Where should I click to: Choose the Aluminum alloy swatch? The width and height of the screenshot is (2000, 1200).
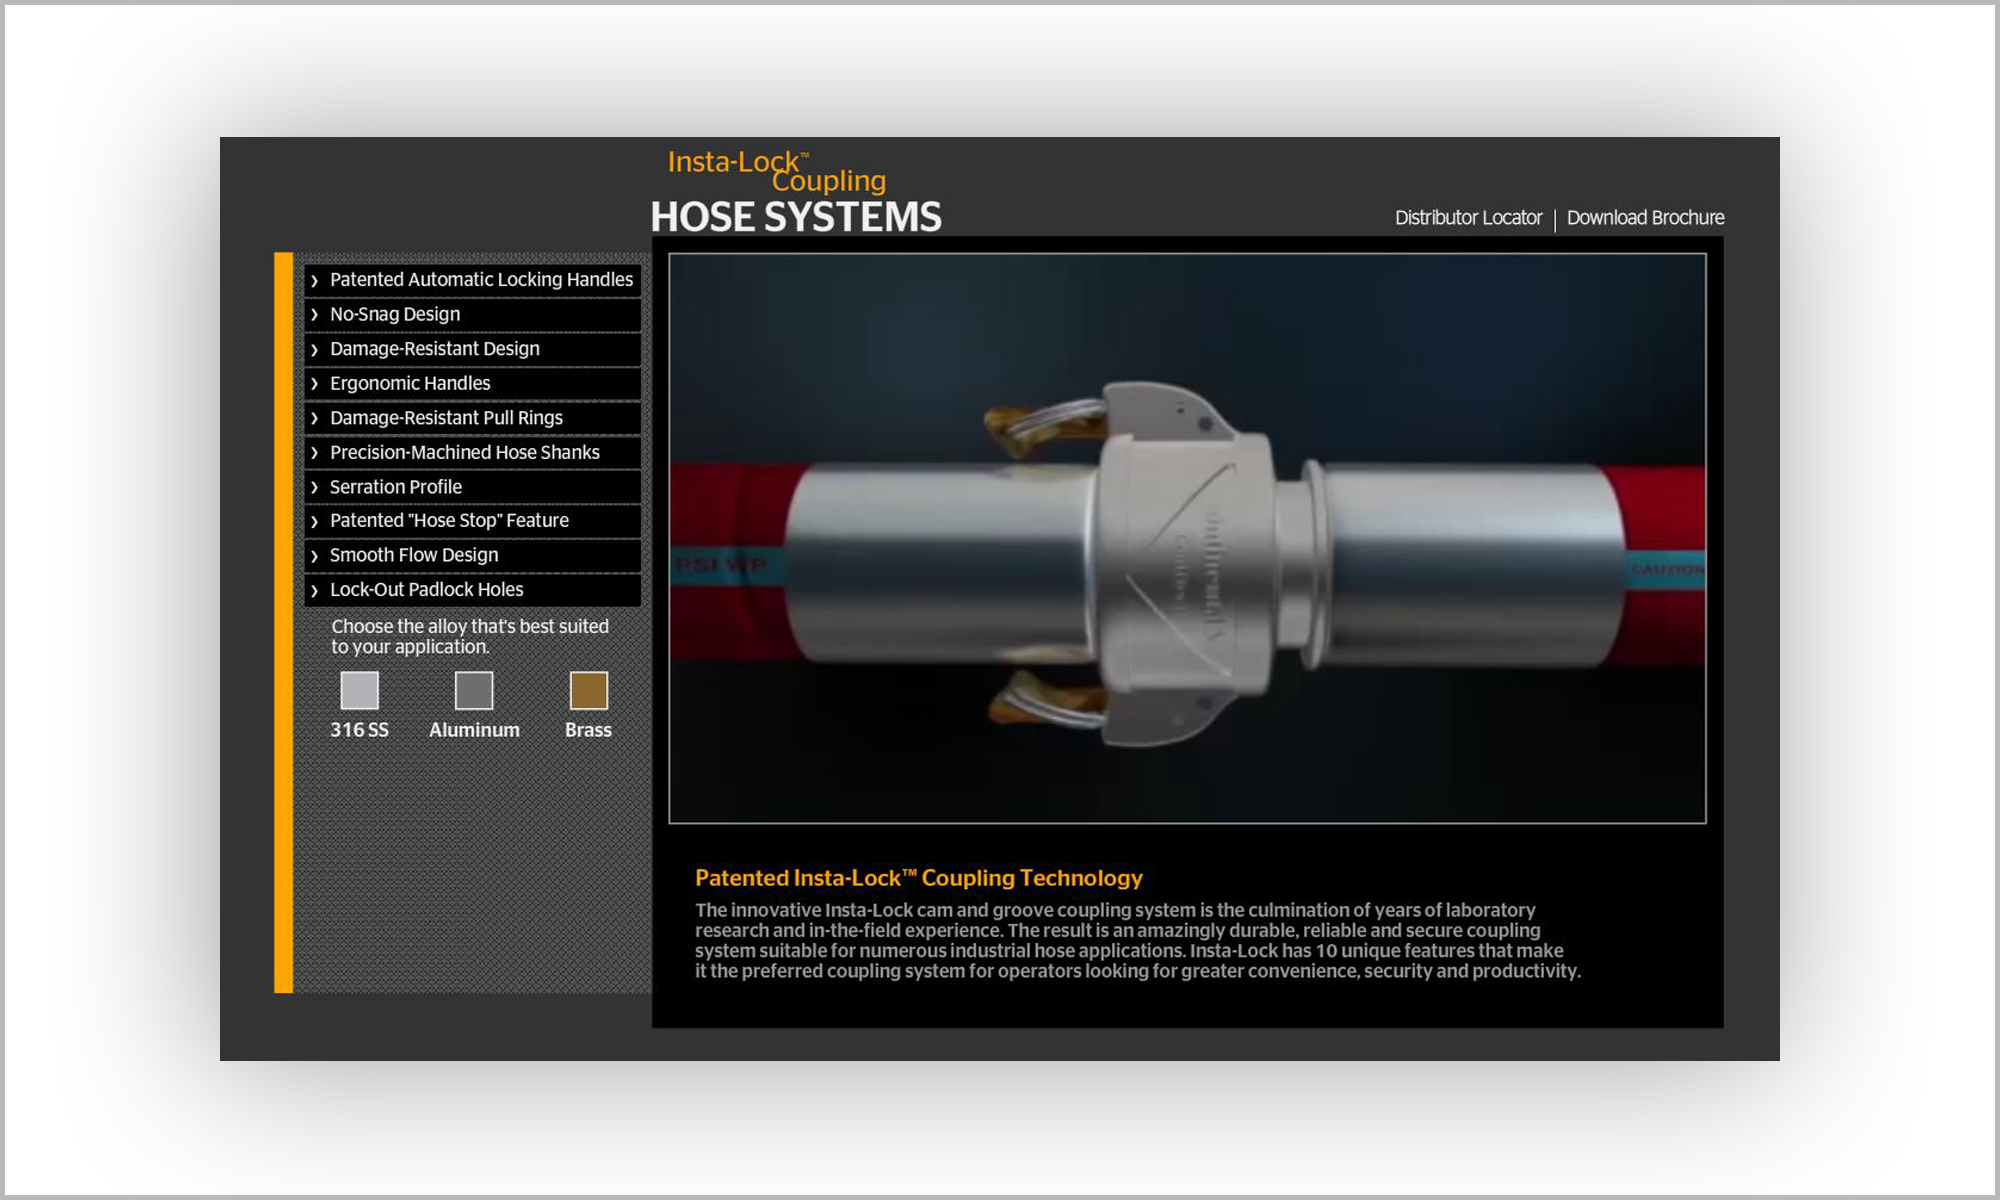click(474, 690)
